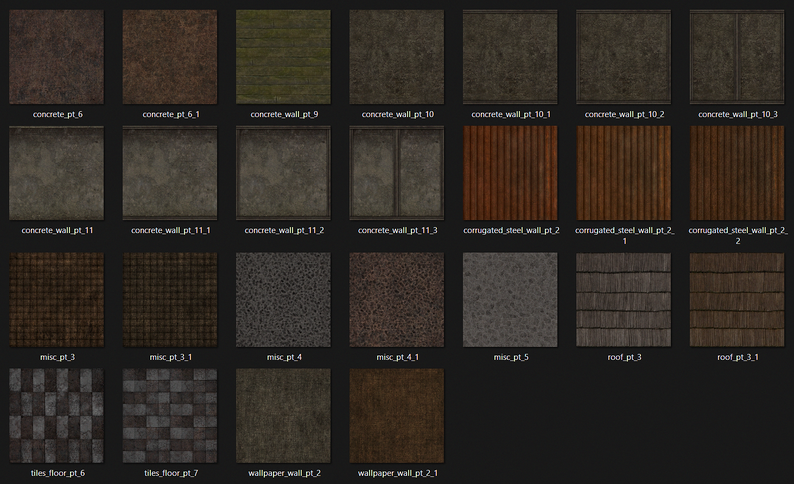
Task: Click the file name wallpaper_wall_pt_2_1
Action: [398, 473]
